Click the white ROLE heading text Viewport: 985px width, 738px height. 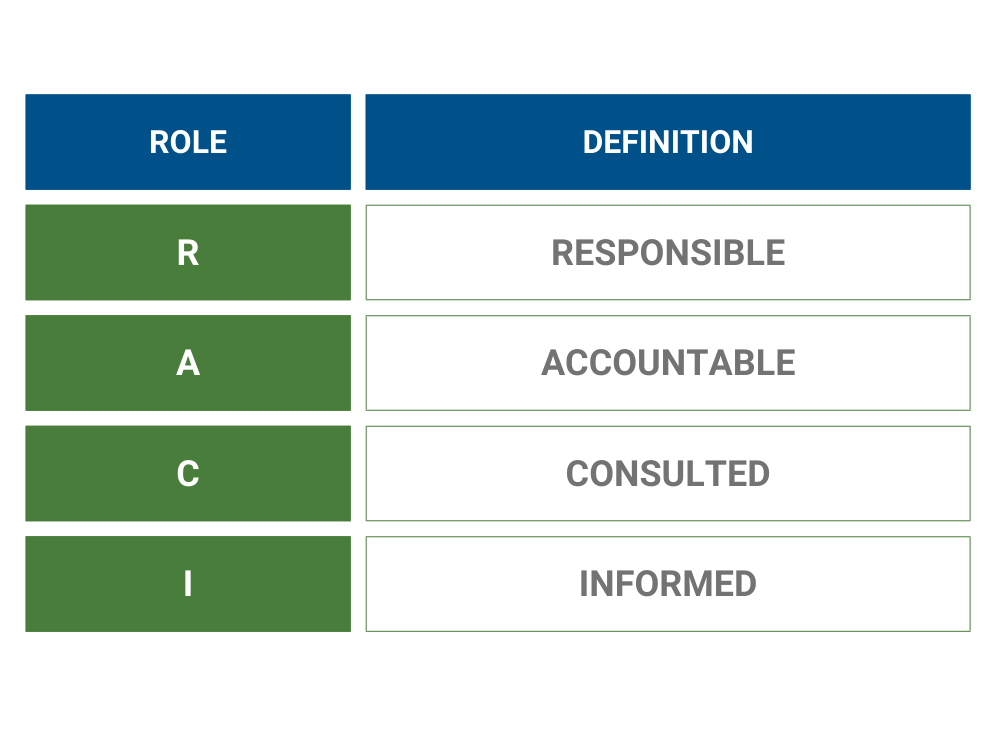[188, 142]
